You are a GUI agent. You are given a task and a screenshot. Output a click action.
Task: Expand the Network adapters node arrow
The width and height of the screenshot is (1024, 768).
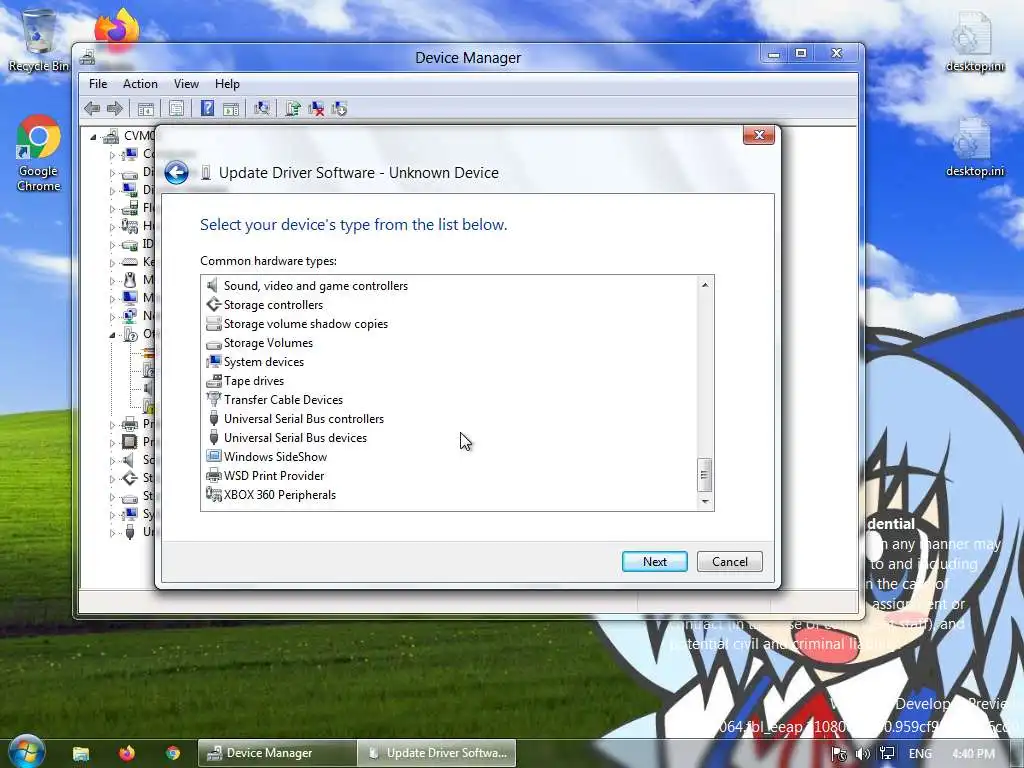pos(112,317)
